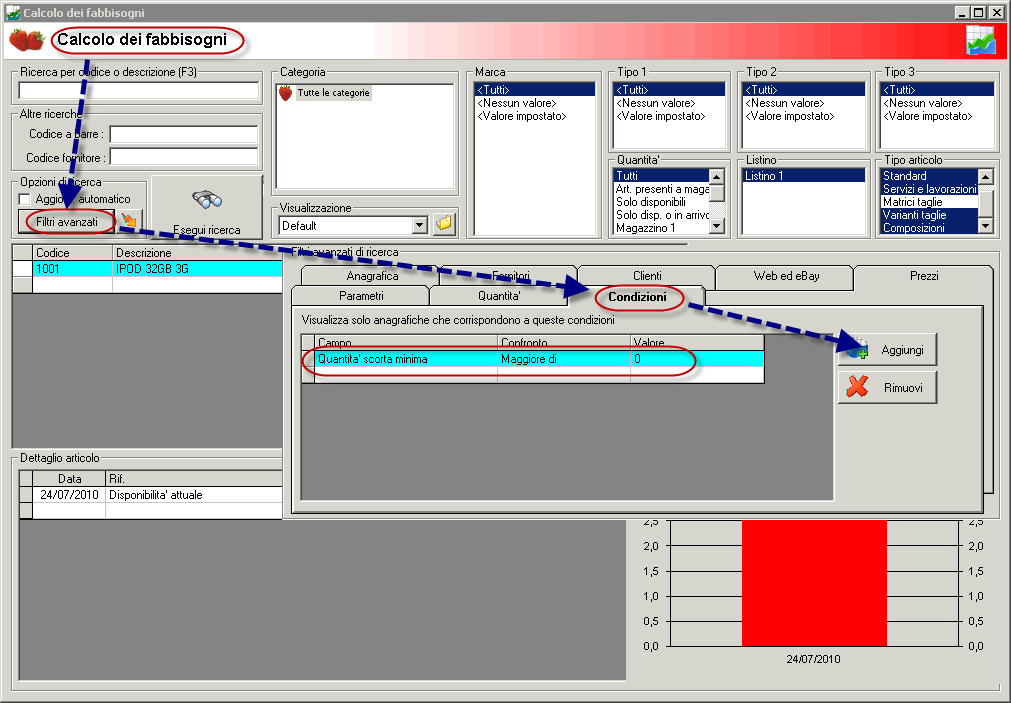Select Magazzino 1 in Quantita' list
The height and width of the screenshot is (703, 1011).
(661, 228)
